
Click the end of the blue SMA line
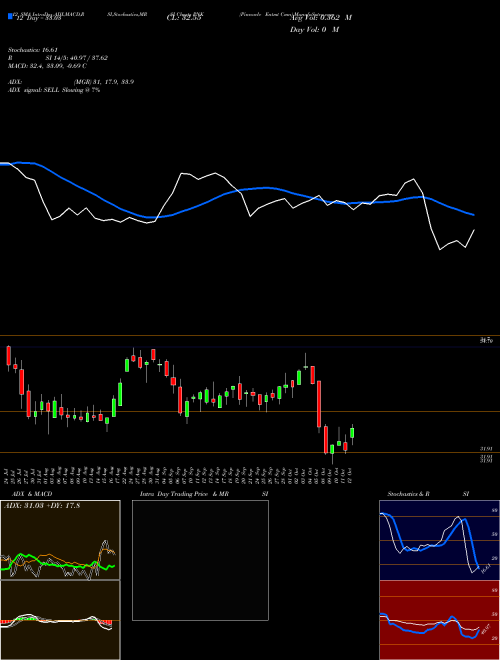pyautogui.click(x=474, y=215)
